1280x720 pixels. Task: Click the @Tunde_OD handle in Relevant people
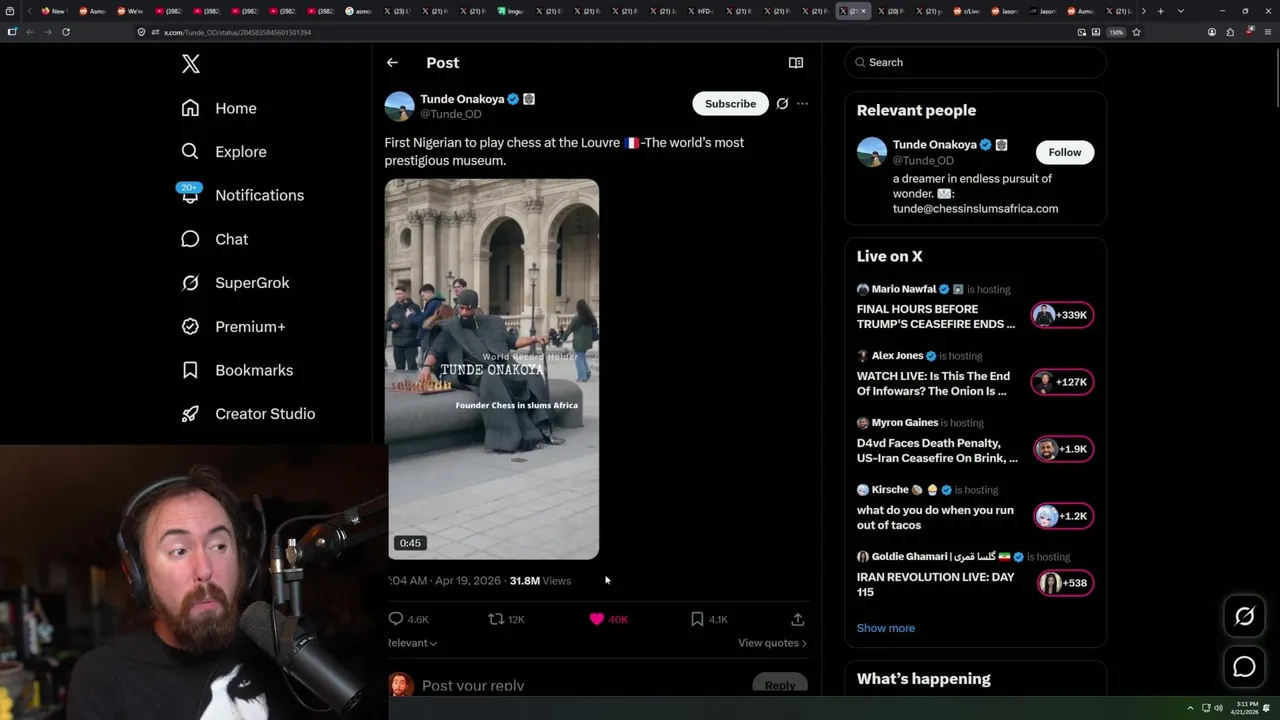tap(923, 160)
